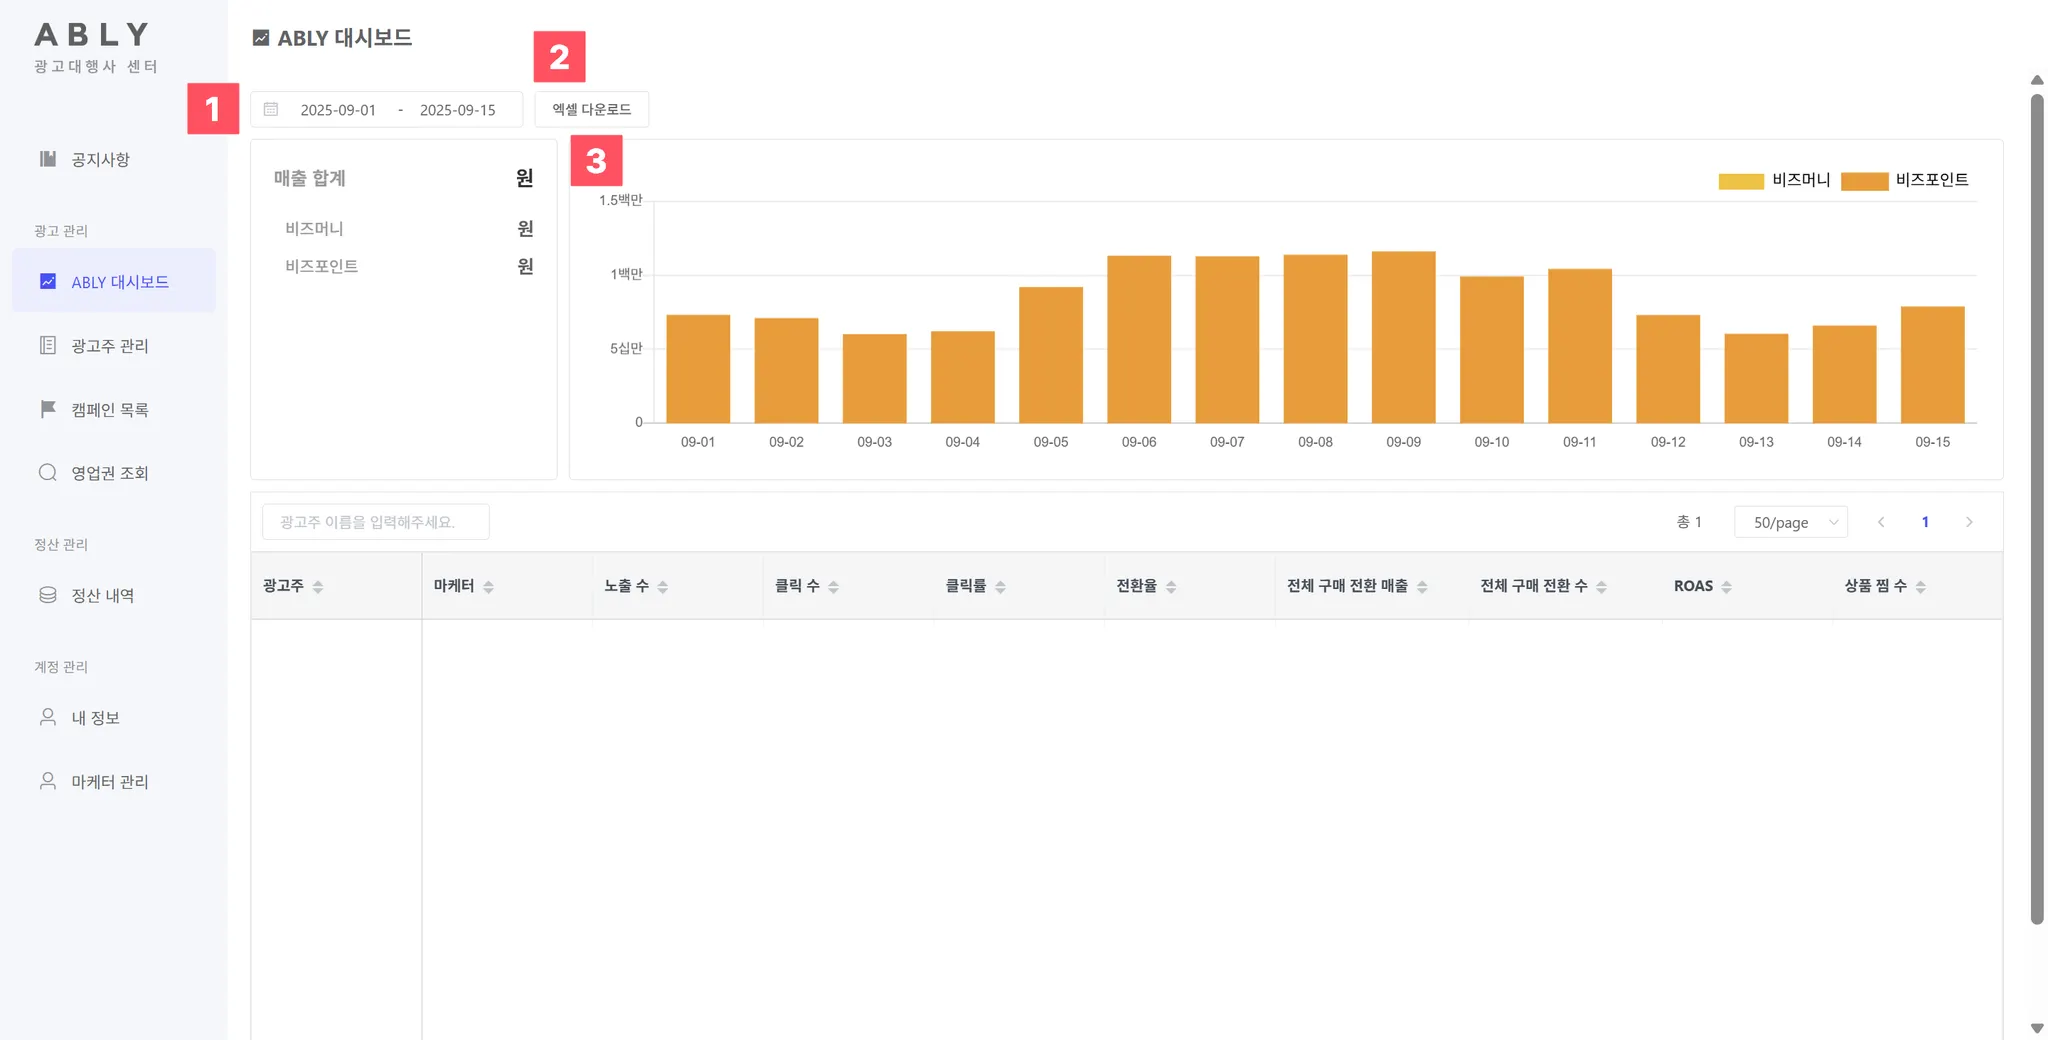Image resolution: width=2048 pixels, height=1040 pixels.
Task: Click the 영업권 조회 magnifier icon
Action: click(x=47, y=473)
